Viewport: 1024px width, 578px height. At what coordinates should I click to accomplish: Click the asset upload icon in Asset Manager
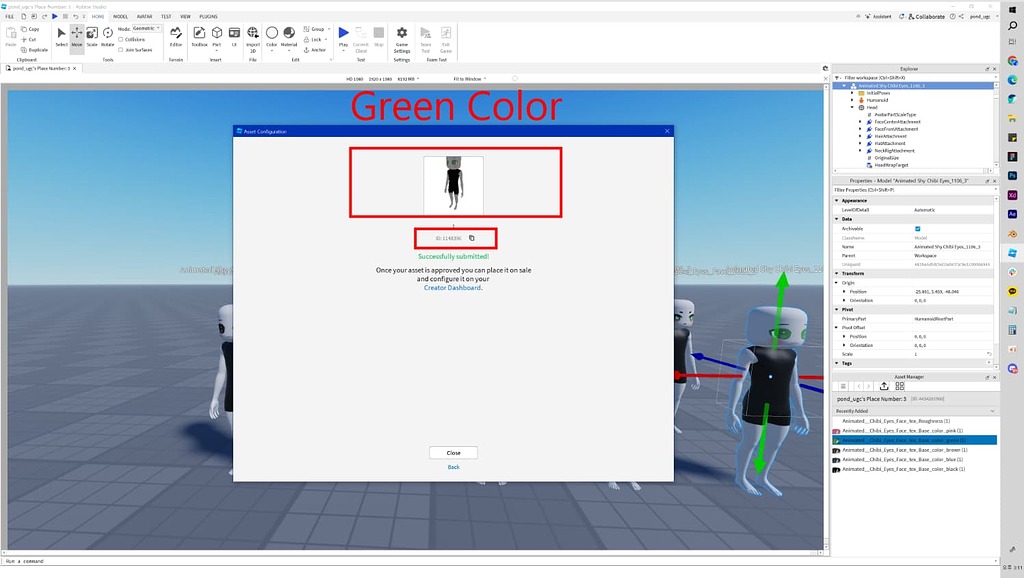click(x=884, y=386)
